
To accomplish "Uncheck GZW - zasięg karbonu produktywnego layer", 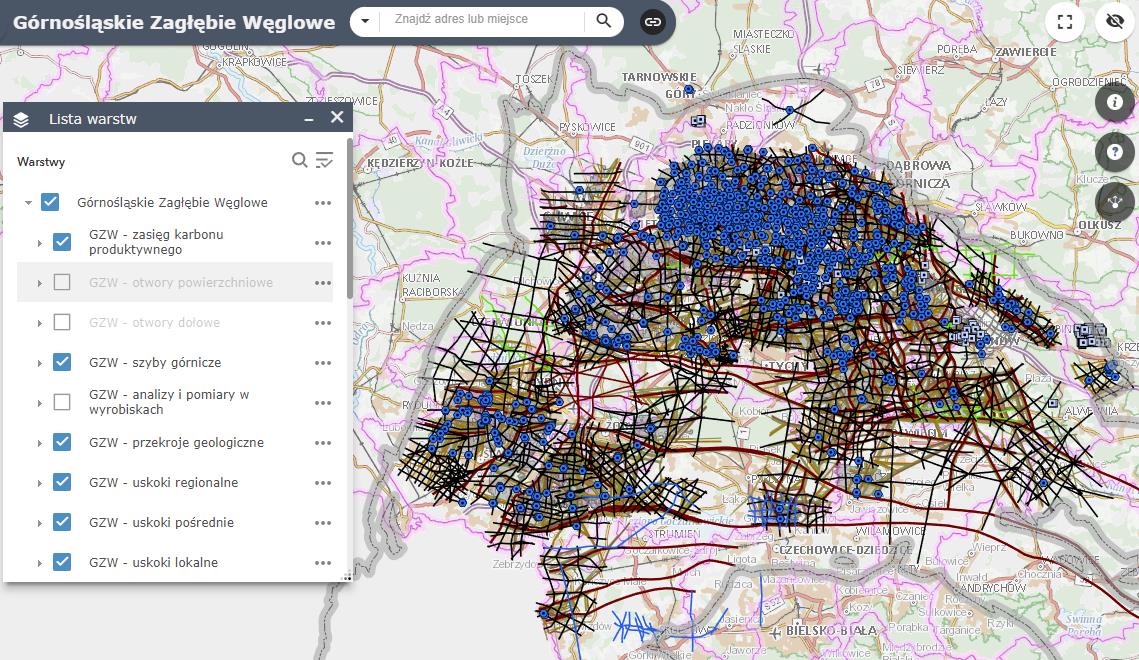I will [62, 242].
